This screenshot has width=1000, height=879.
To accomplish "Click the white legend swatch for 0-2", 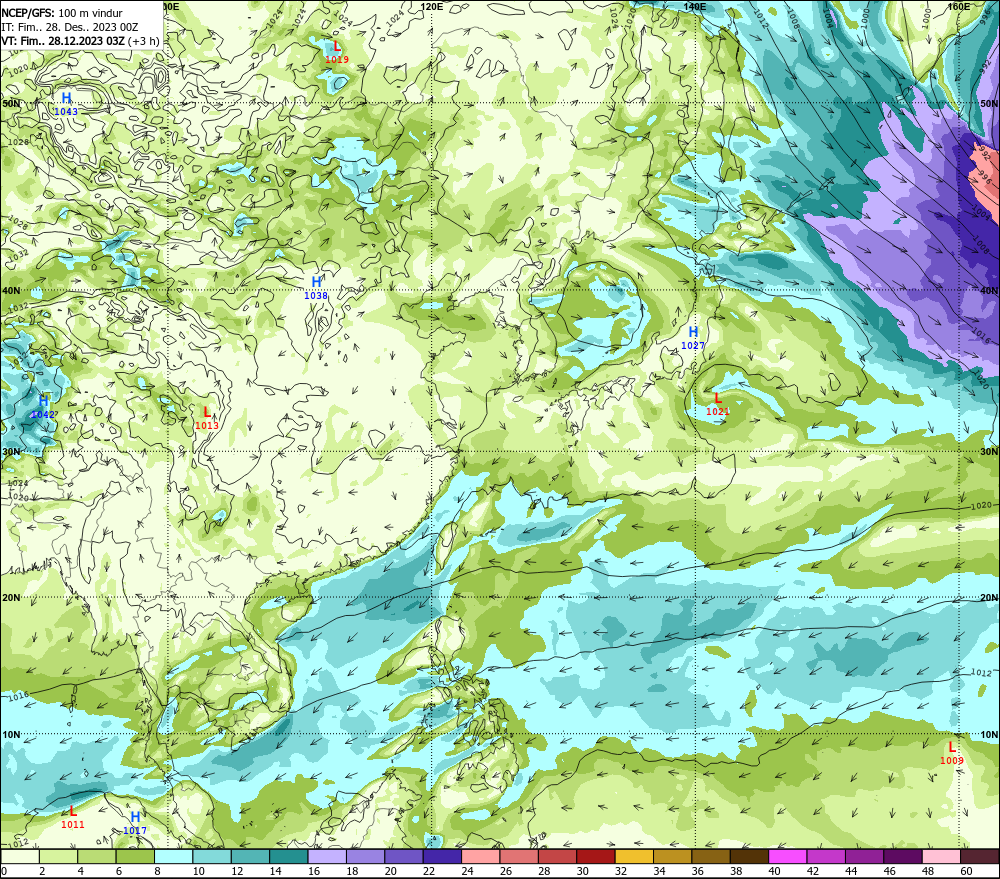I will 20,856.
